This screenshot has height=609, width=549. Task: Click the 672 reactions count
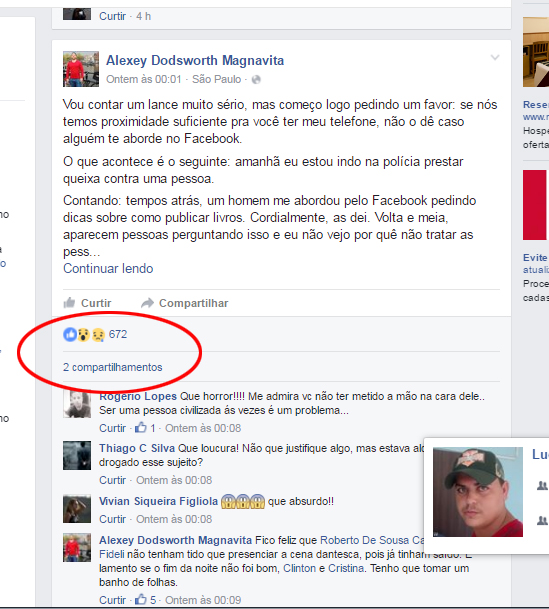[x=118, y=334]
